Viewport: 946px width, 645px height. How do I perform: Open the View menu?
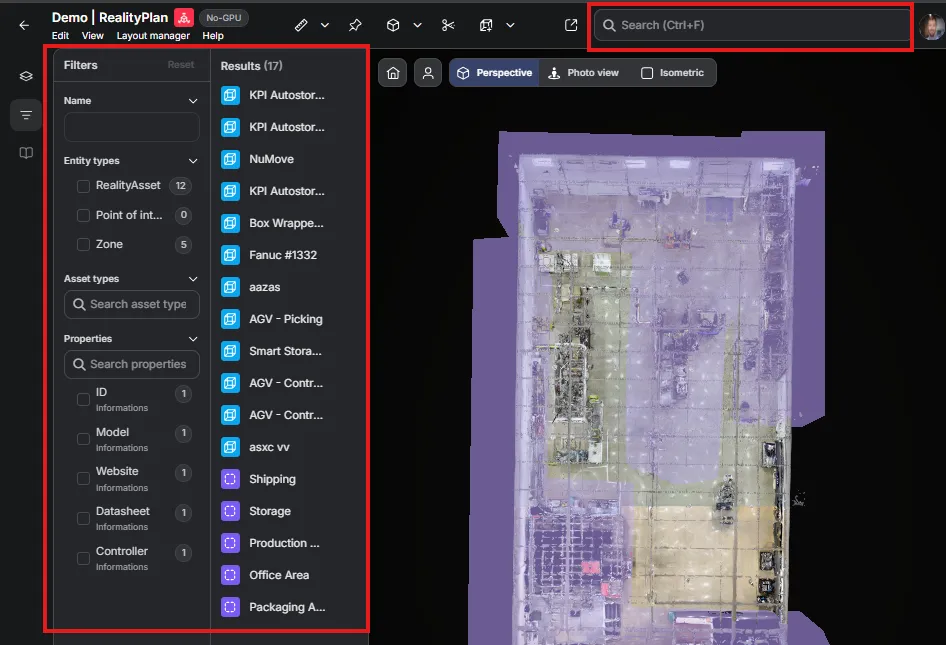coord(92,36)
